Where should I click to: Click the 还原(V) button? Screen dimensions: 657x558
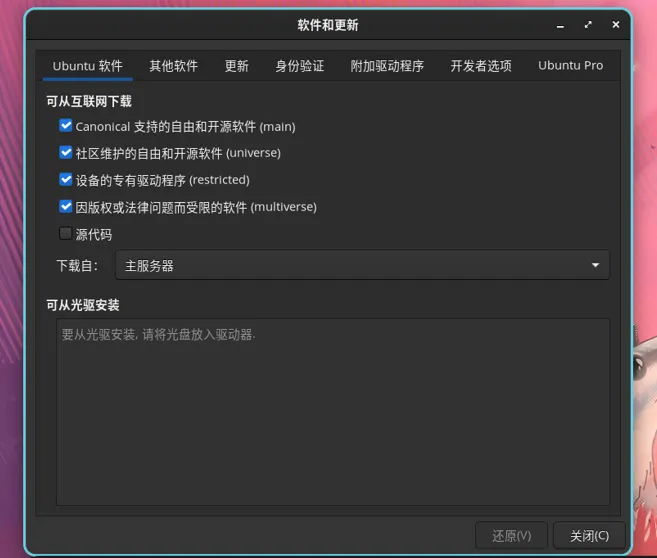[x=511, y=535]
